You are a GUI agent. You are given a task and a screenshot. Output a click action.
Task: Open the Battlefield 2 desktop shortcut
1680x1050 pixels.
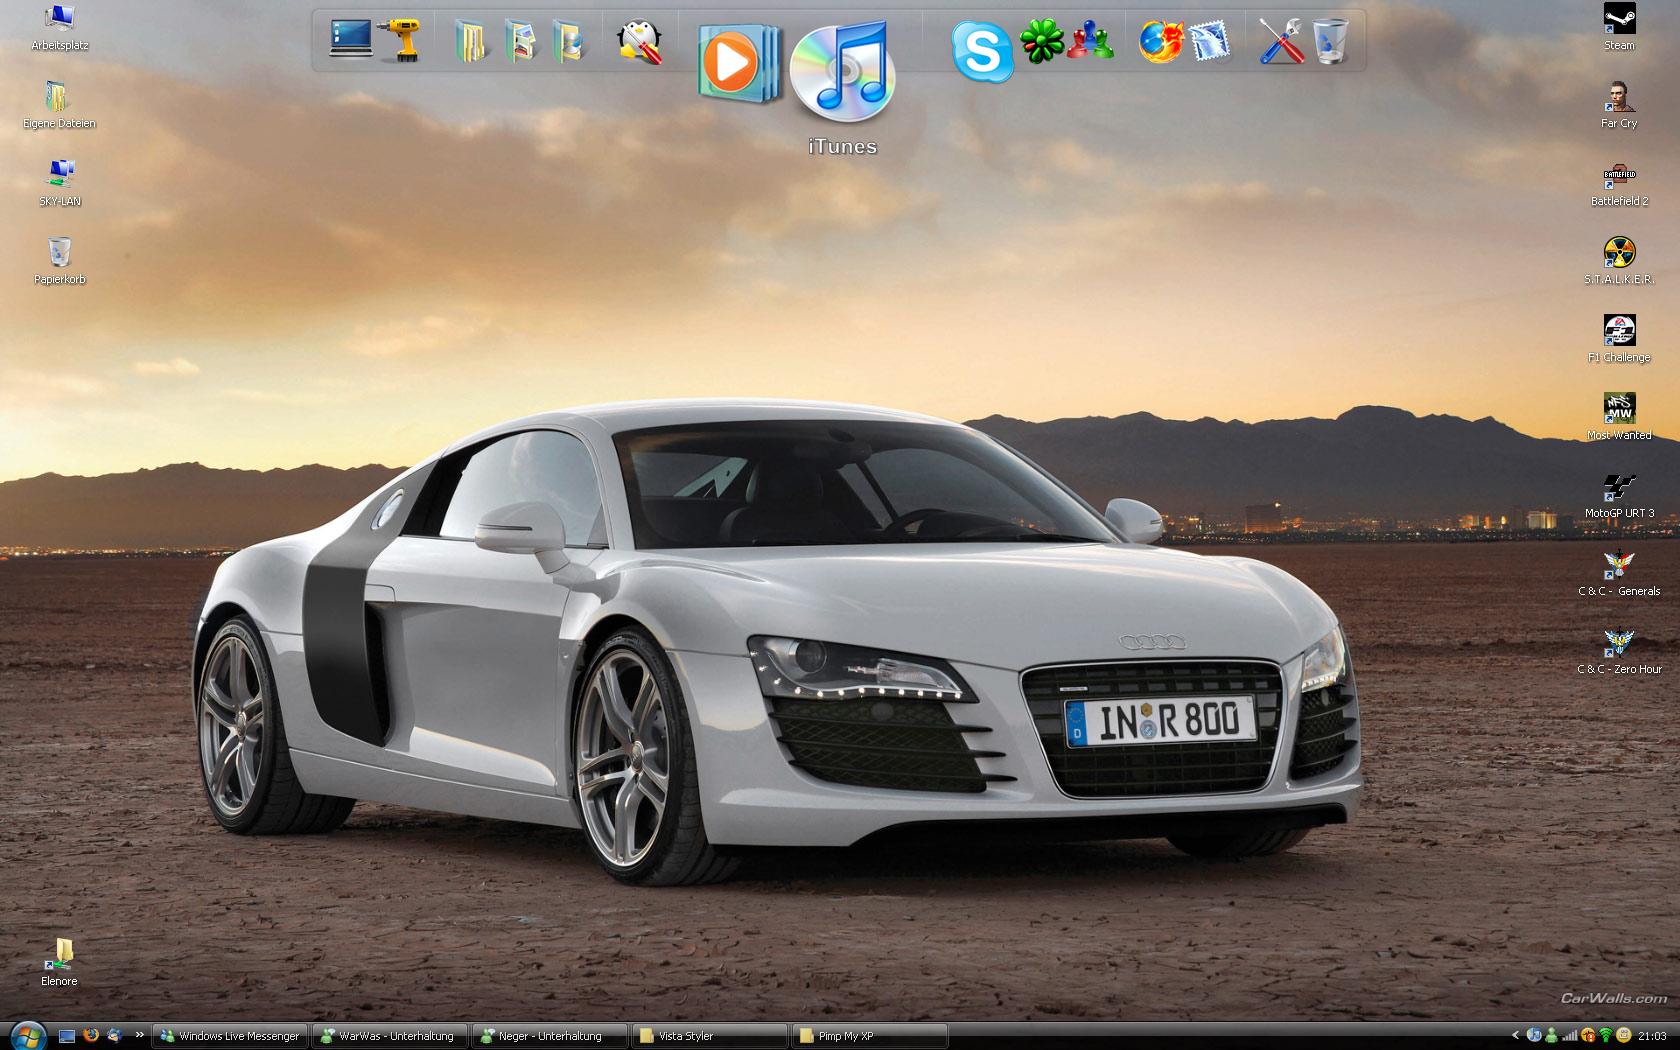1619,177
